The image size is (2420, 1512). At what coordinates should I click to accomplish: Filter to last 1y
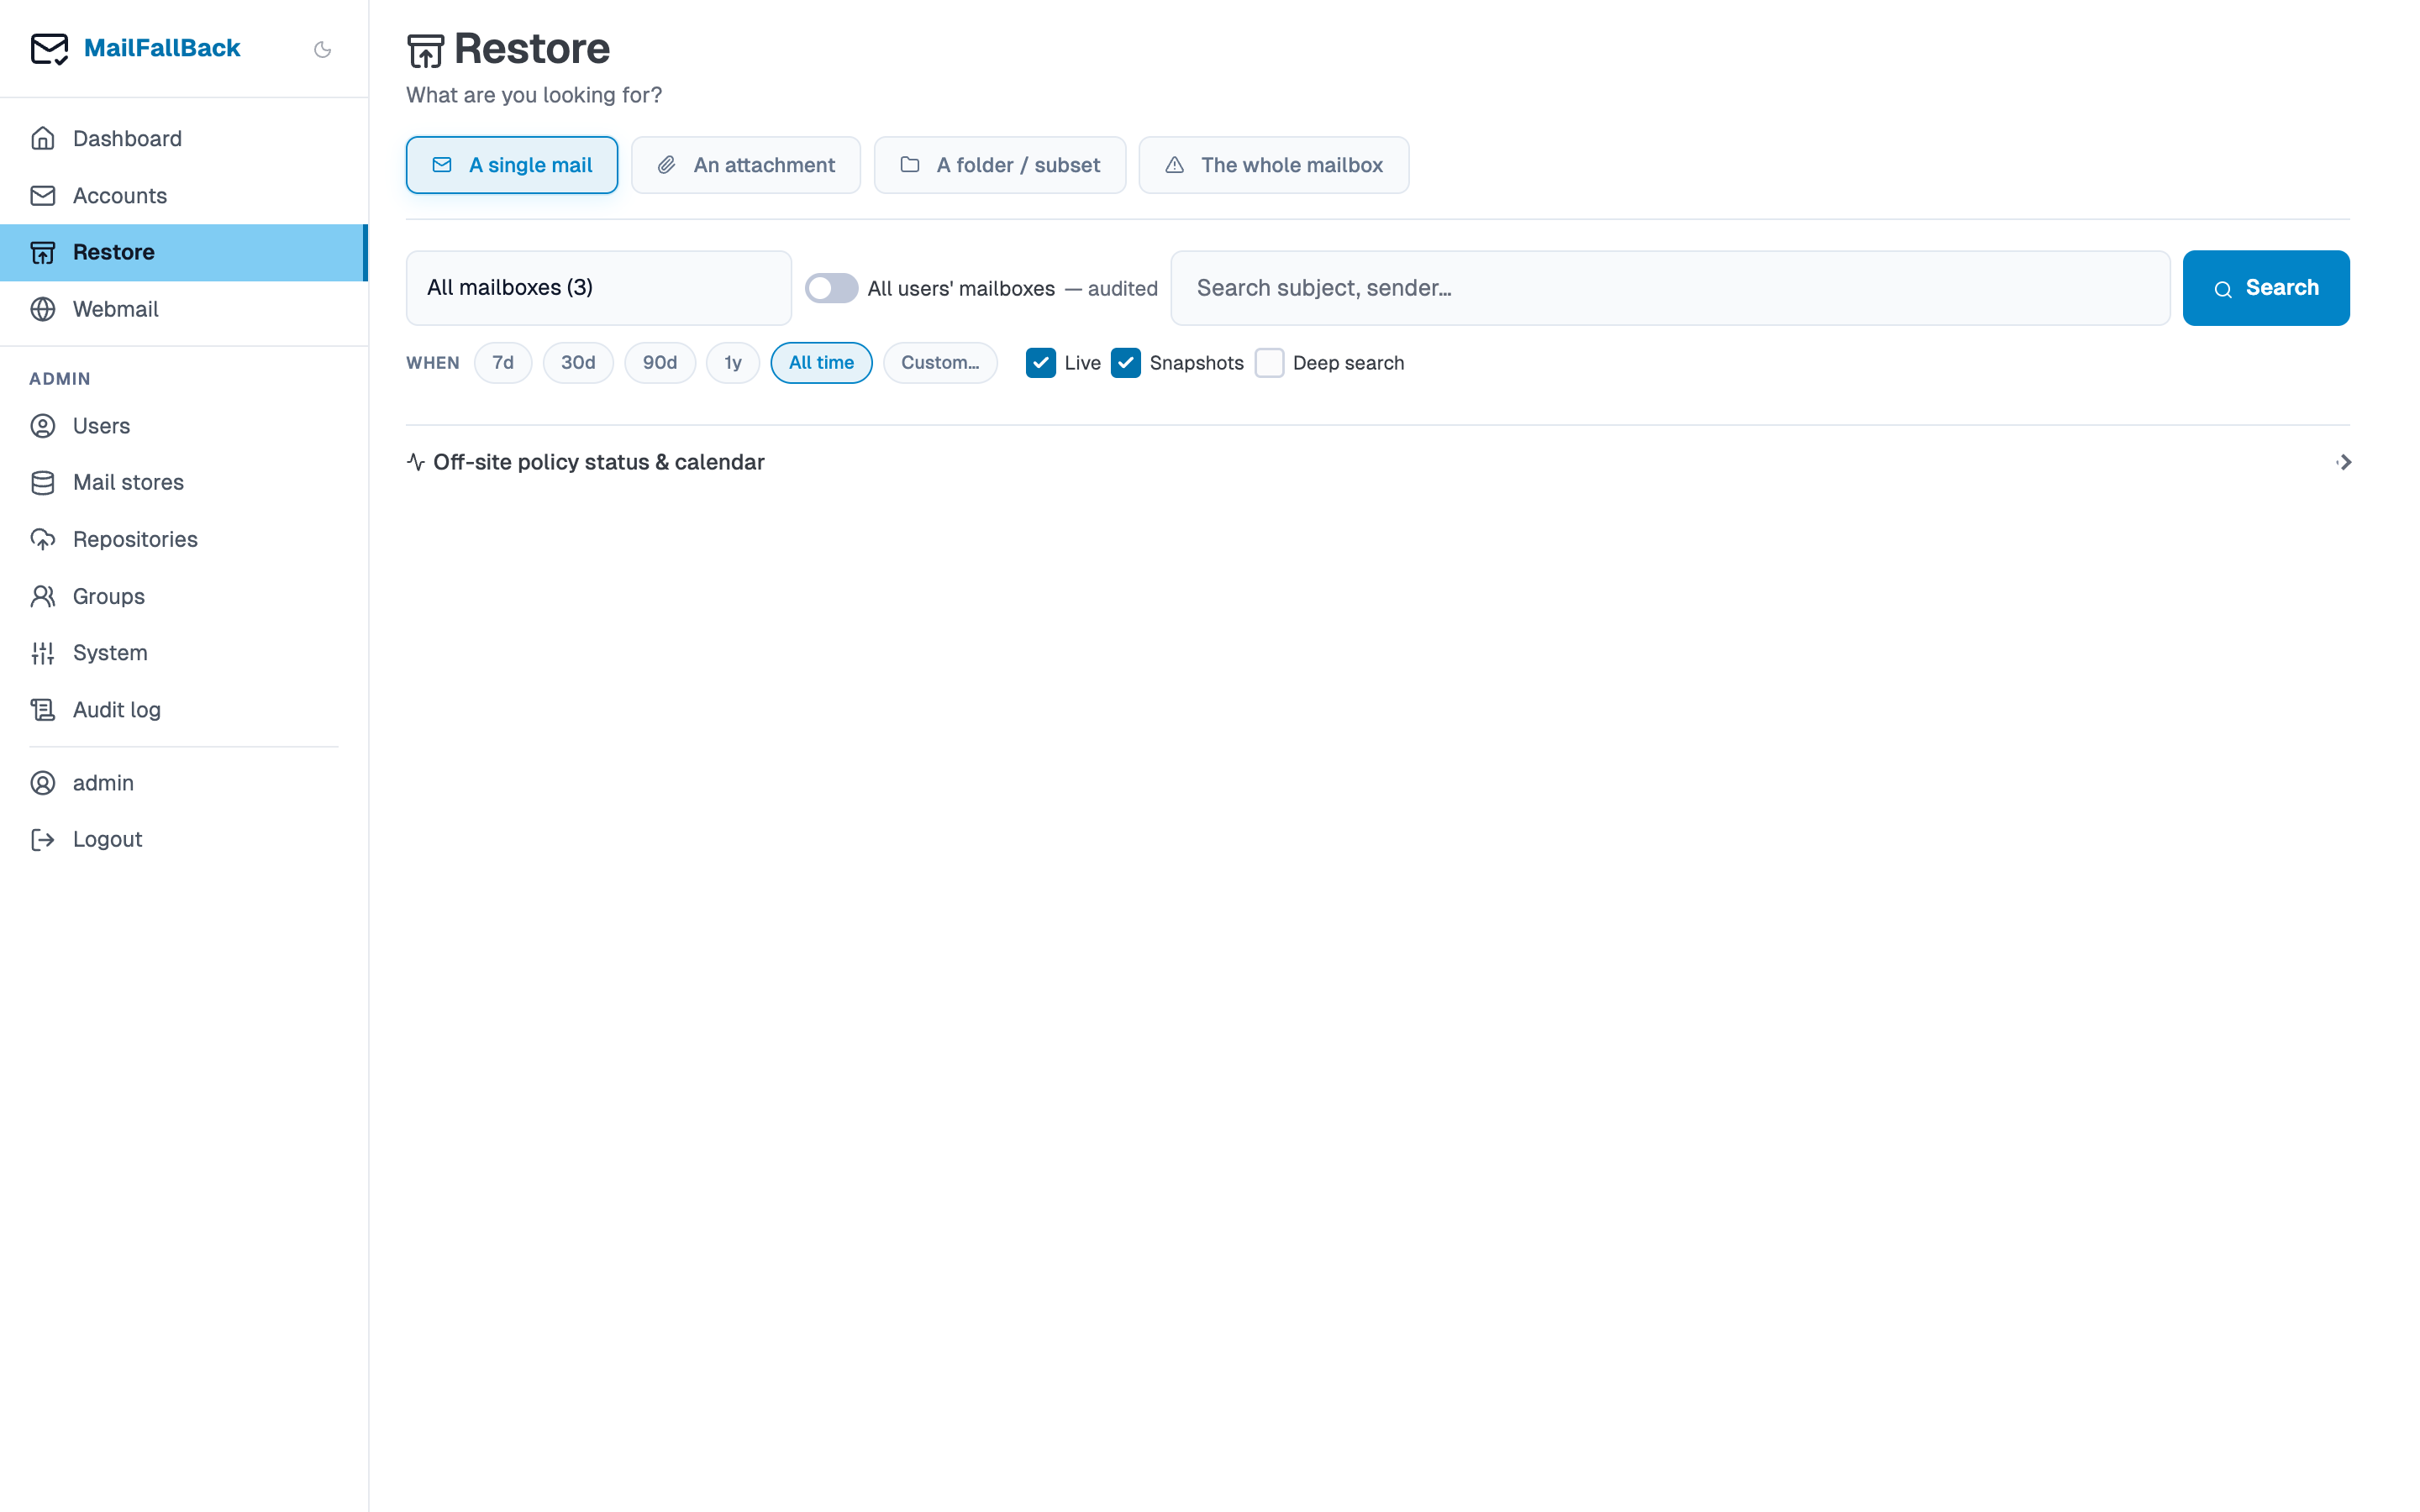point(733,363)
